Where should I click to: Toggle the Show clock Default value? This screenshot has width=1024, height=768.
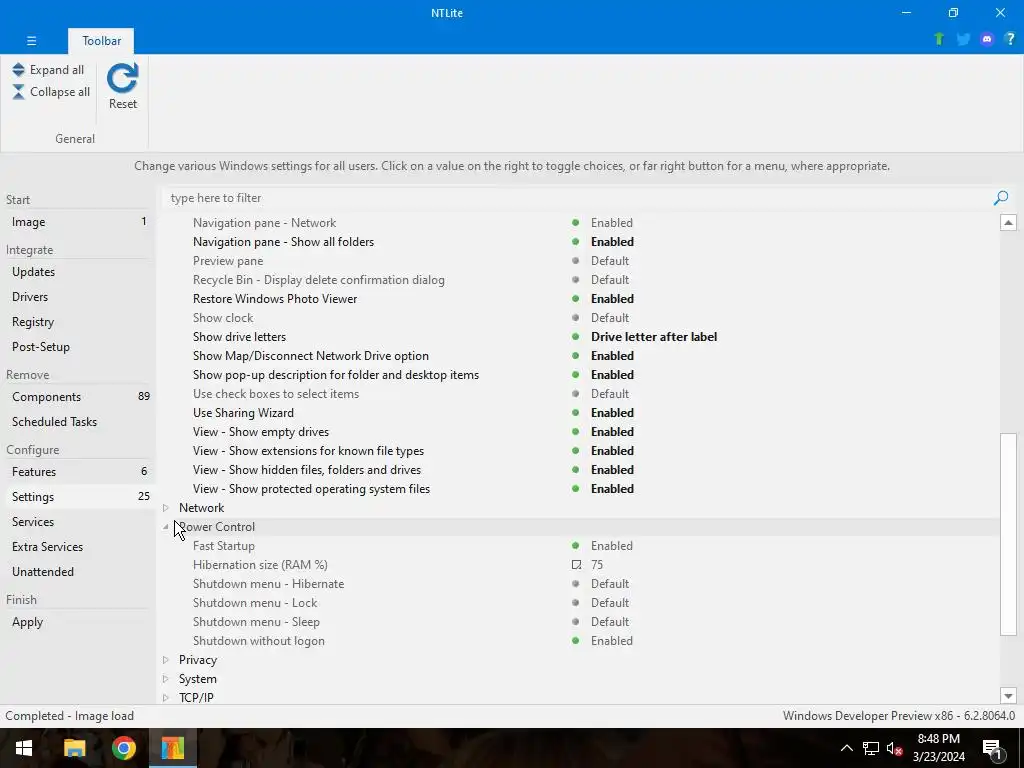[610, 318]
